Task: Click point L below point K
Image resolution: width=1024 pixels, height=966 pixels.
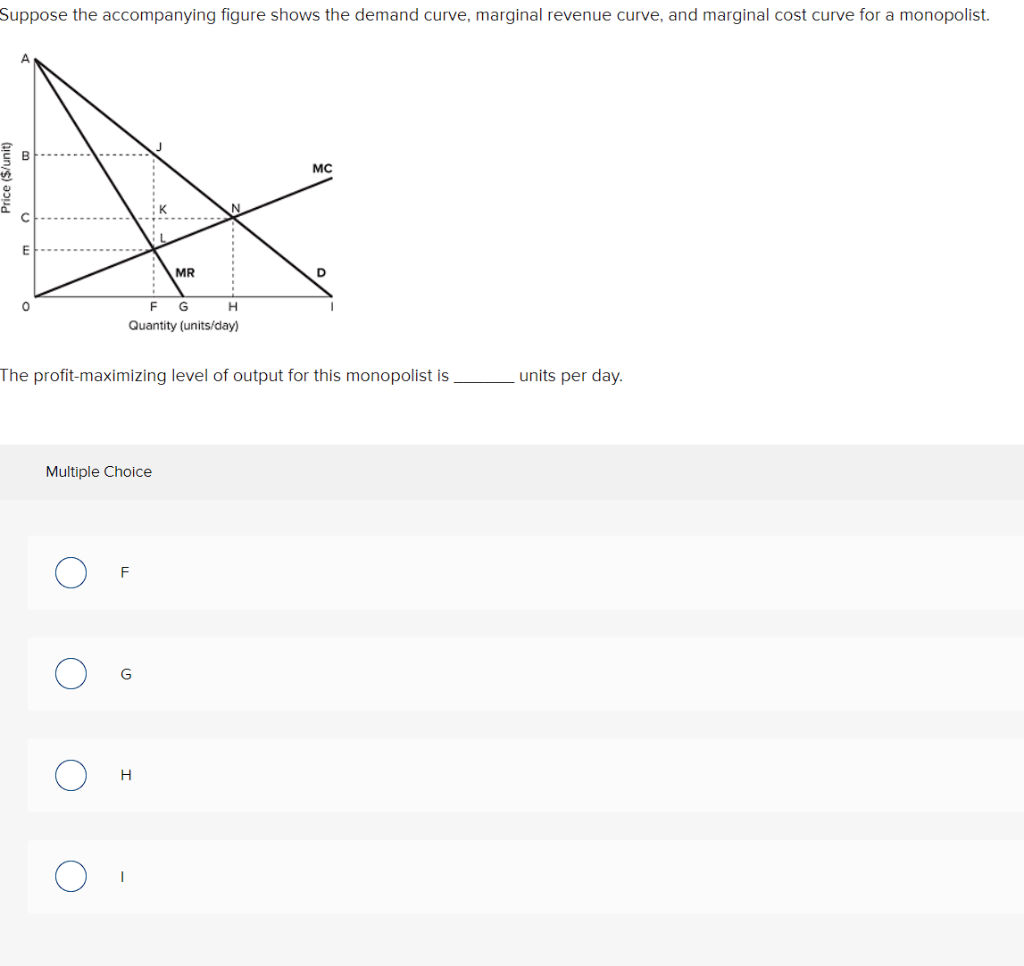Action: point(160,236)
